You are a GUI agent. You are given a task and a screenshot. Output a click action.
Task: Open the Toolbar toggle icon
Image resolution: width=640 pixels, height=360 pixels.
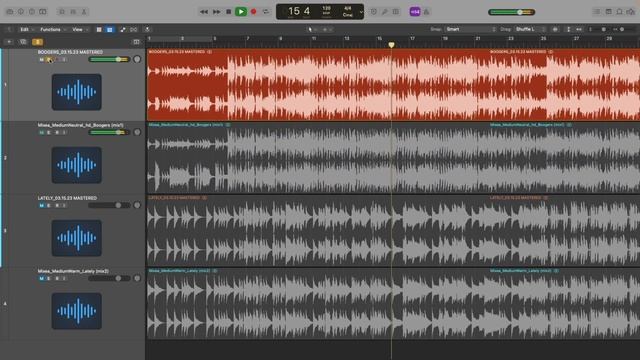click(43, 12)
